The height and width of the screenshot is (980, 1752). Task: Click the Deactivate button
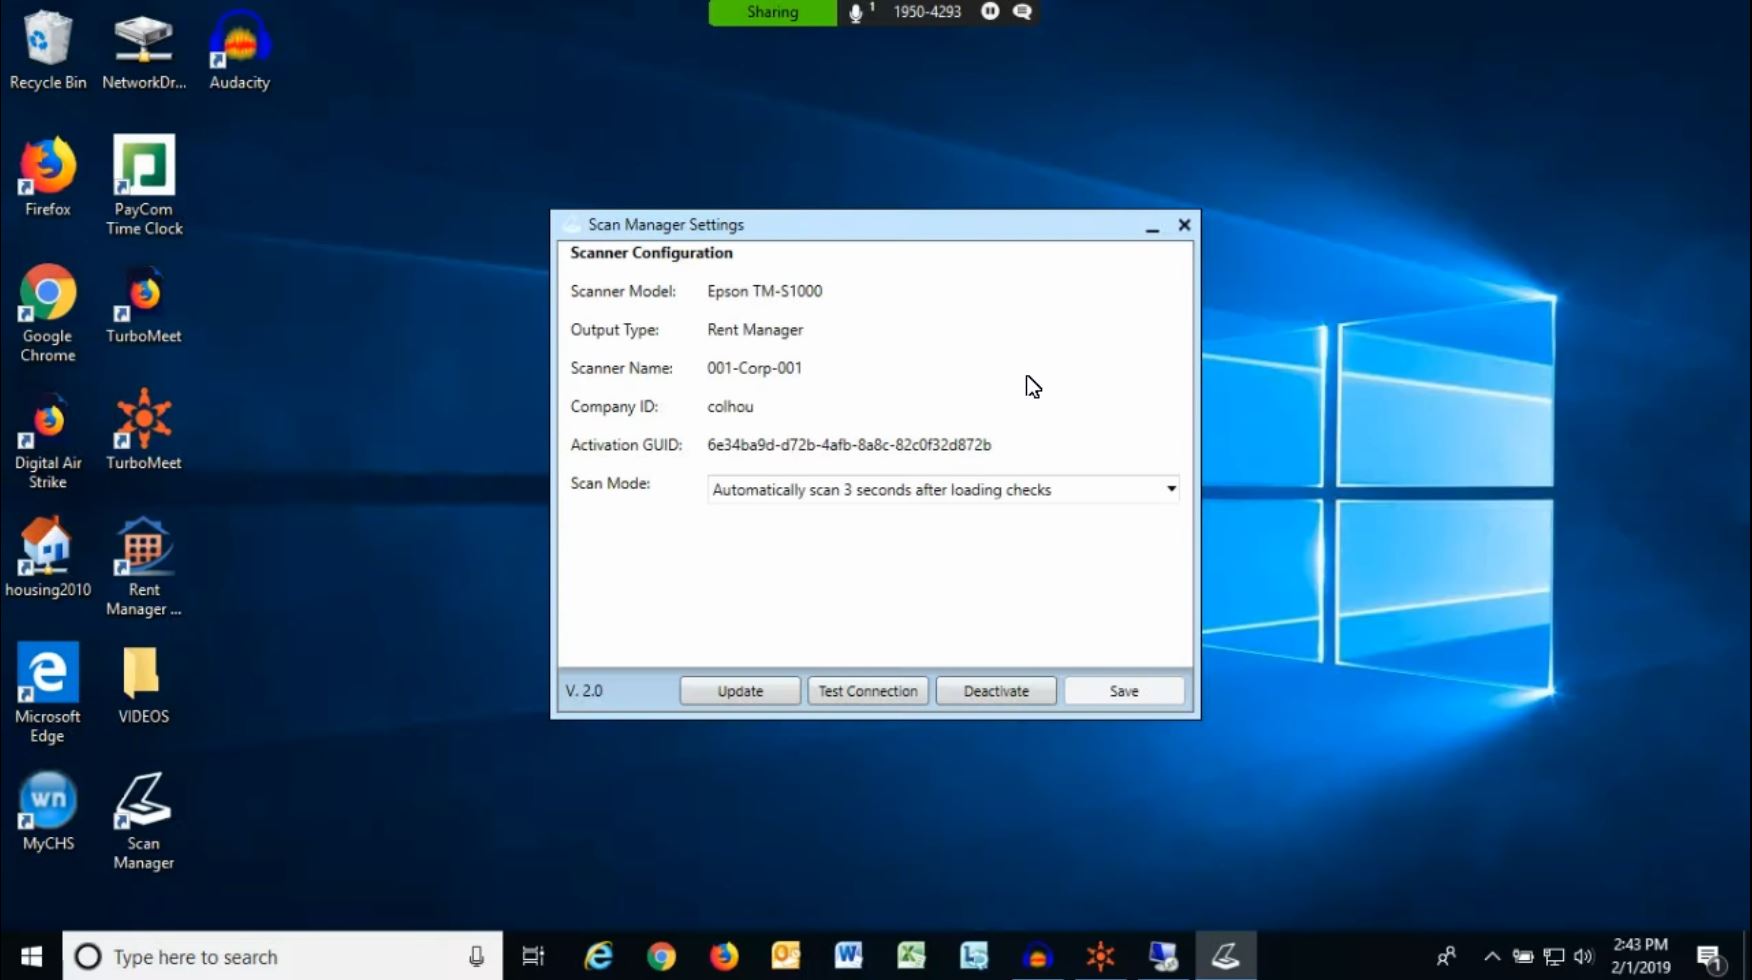click(996, 691)
